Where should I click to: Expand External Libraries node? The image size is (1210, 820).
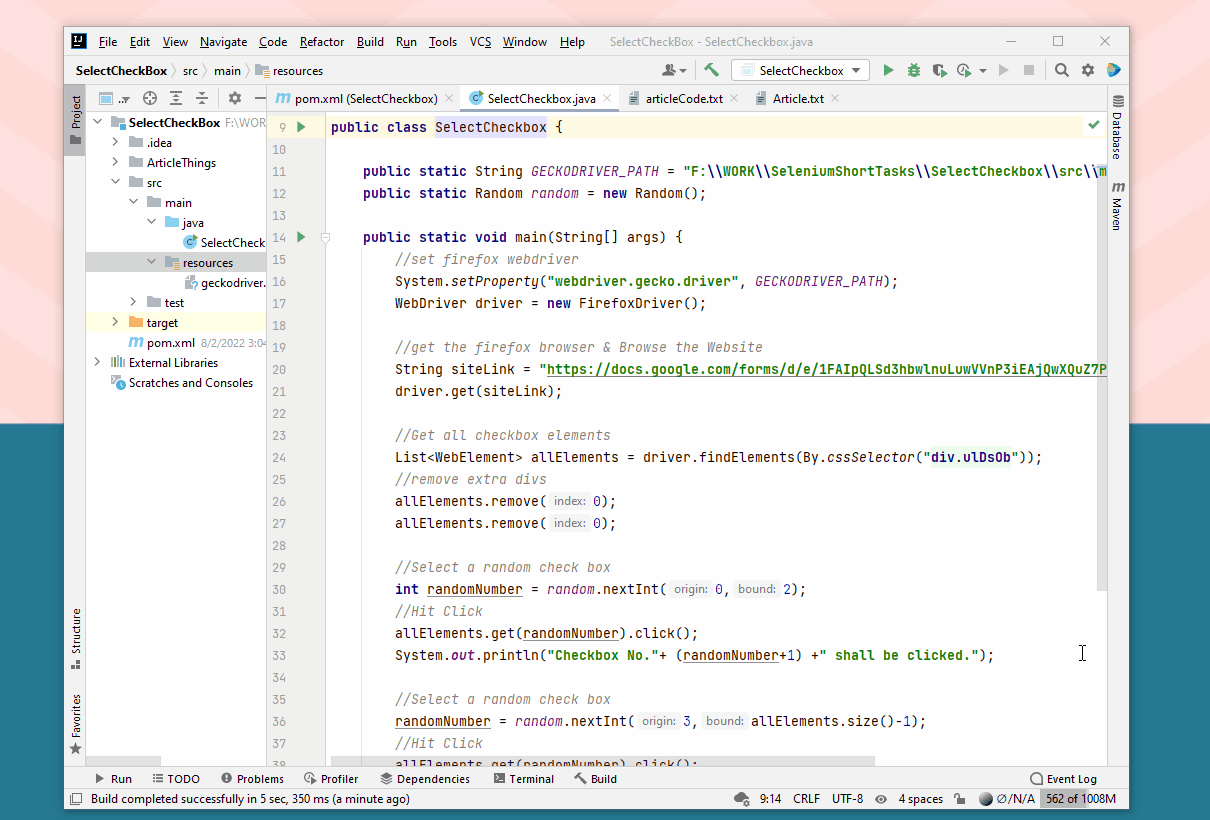point(98,362)
